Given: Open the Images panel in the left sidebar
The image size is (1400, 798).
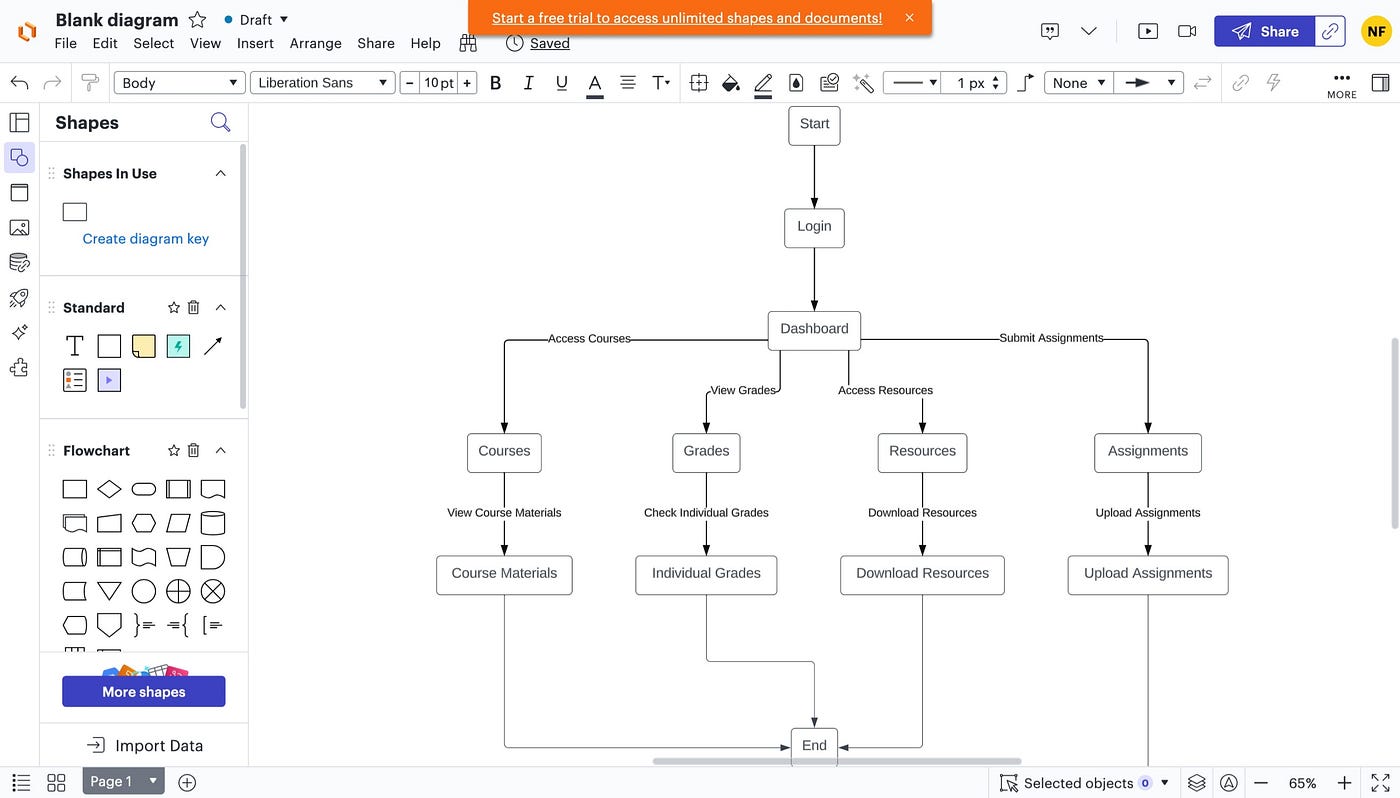Looking at the screenshot, I should pyautogui.click(x=19, y=227).
